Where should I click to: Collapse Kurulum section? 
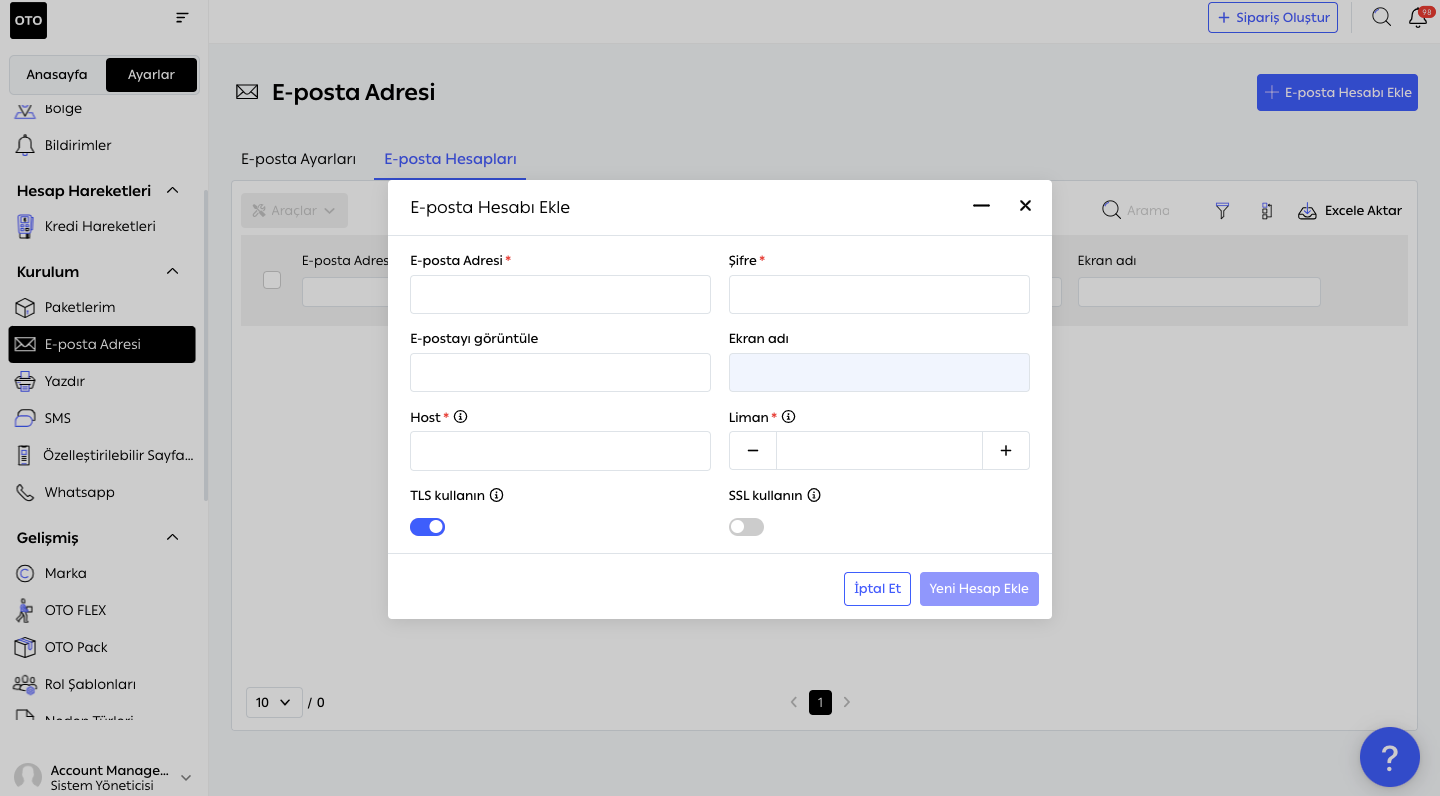point(172,271)
